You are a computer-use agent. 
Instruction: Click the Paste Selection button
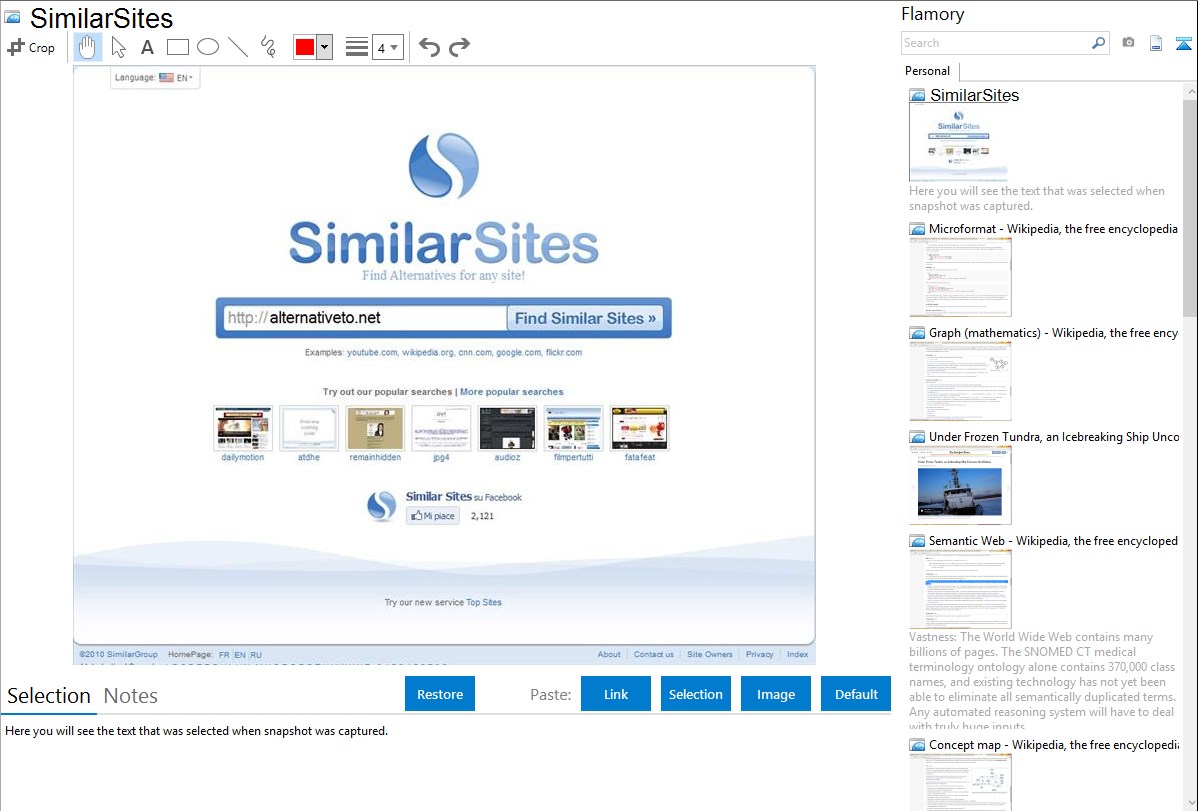pyautogui.click(x=696, y=694)
